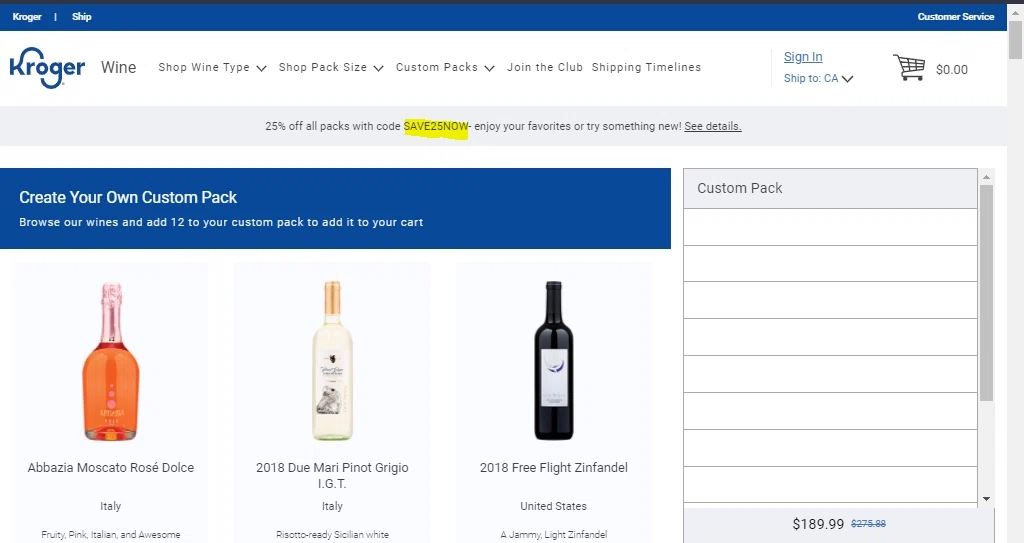Open the Custom Packs dropdown
Image resolution: width=1024 pixels, height=543 pixels.
click(x=445, y=68)
